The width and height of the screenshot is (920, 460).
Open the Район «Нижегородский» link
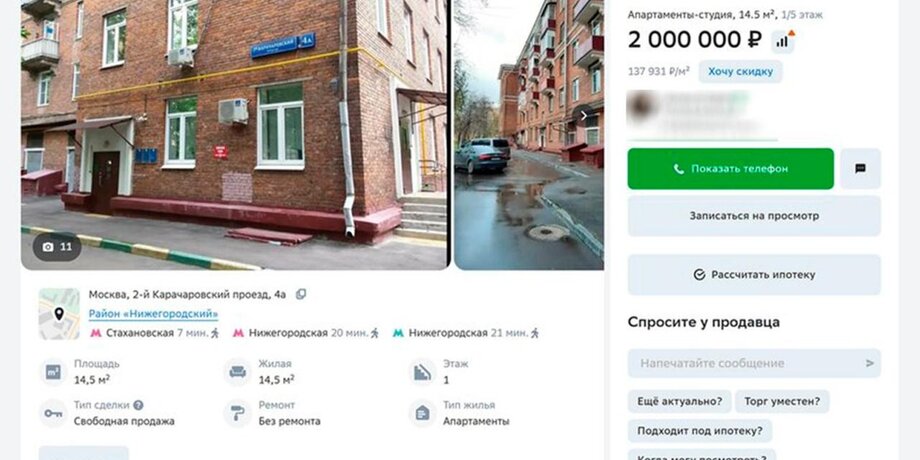pyautogui.click(x=153, y=314)
